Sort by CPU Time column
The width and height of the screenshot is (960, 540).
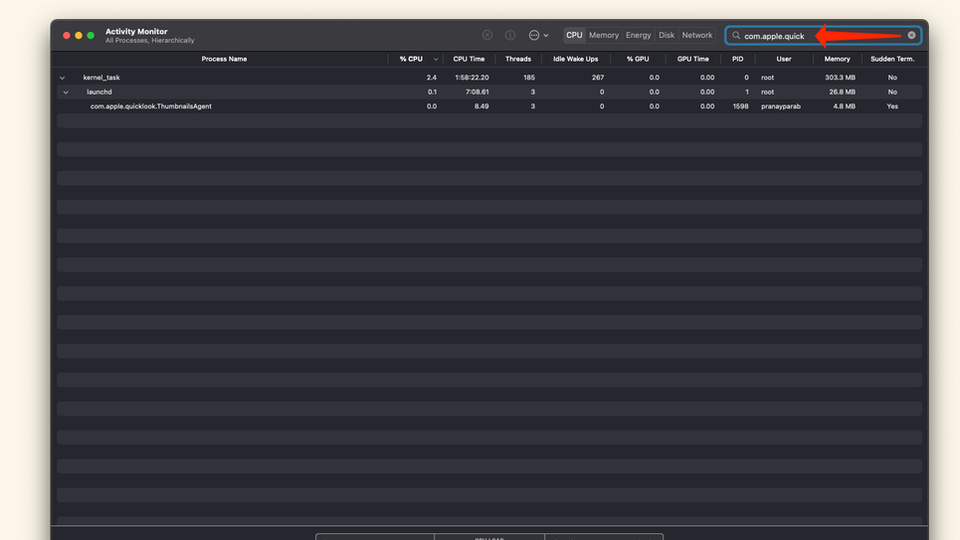[x=469, y=59]
